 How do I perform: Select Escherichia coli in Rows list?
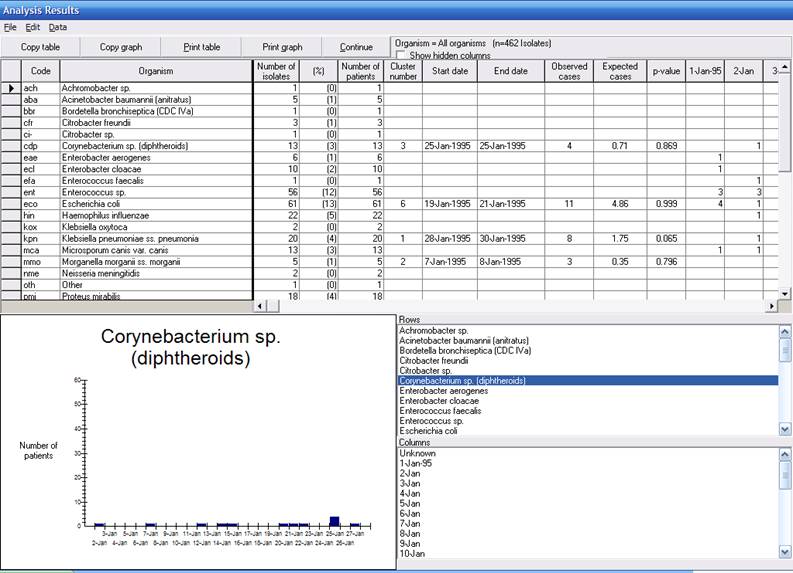(x=428, y=431)
